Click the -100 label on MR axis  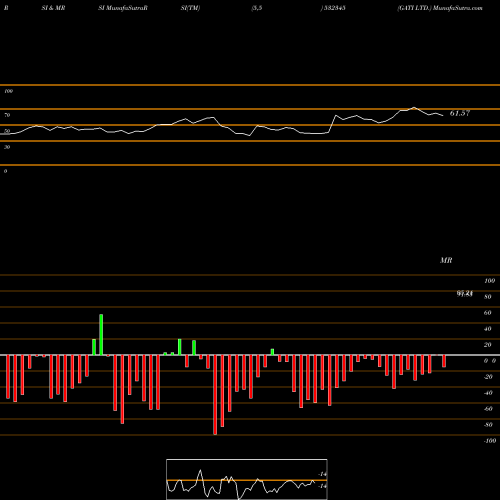pos(490,441)
